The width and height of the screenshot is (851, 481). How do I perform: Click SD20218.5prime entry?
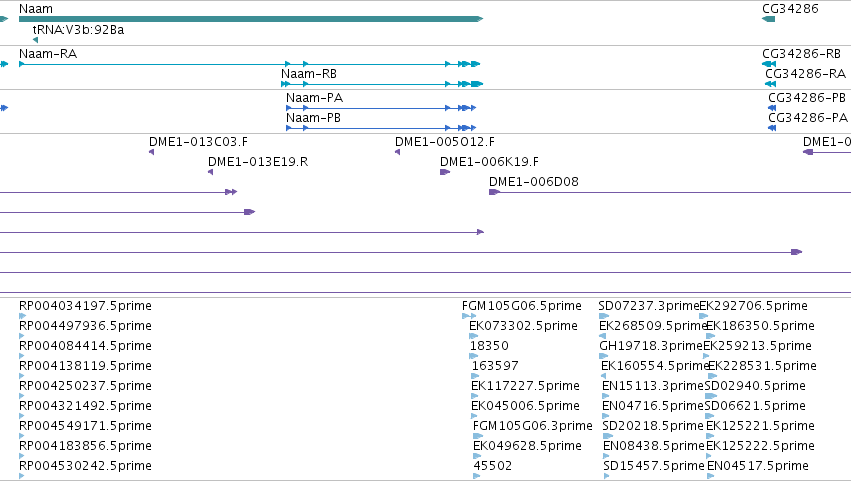click(653, 426)
